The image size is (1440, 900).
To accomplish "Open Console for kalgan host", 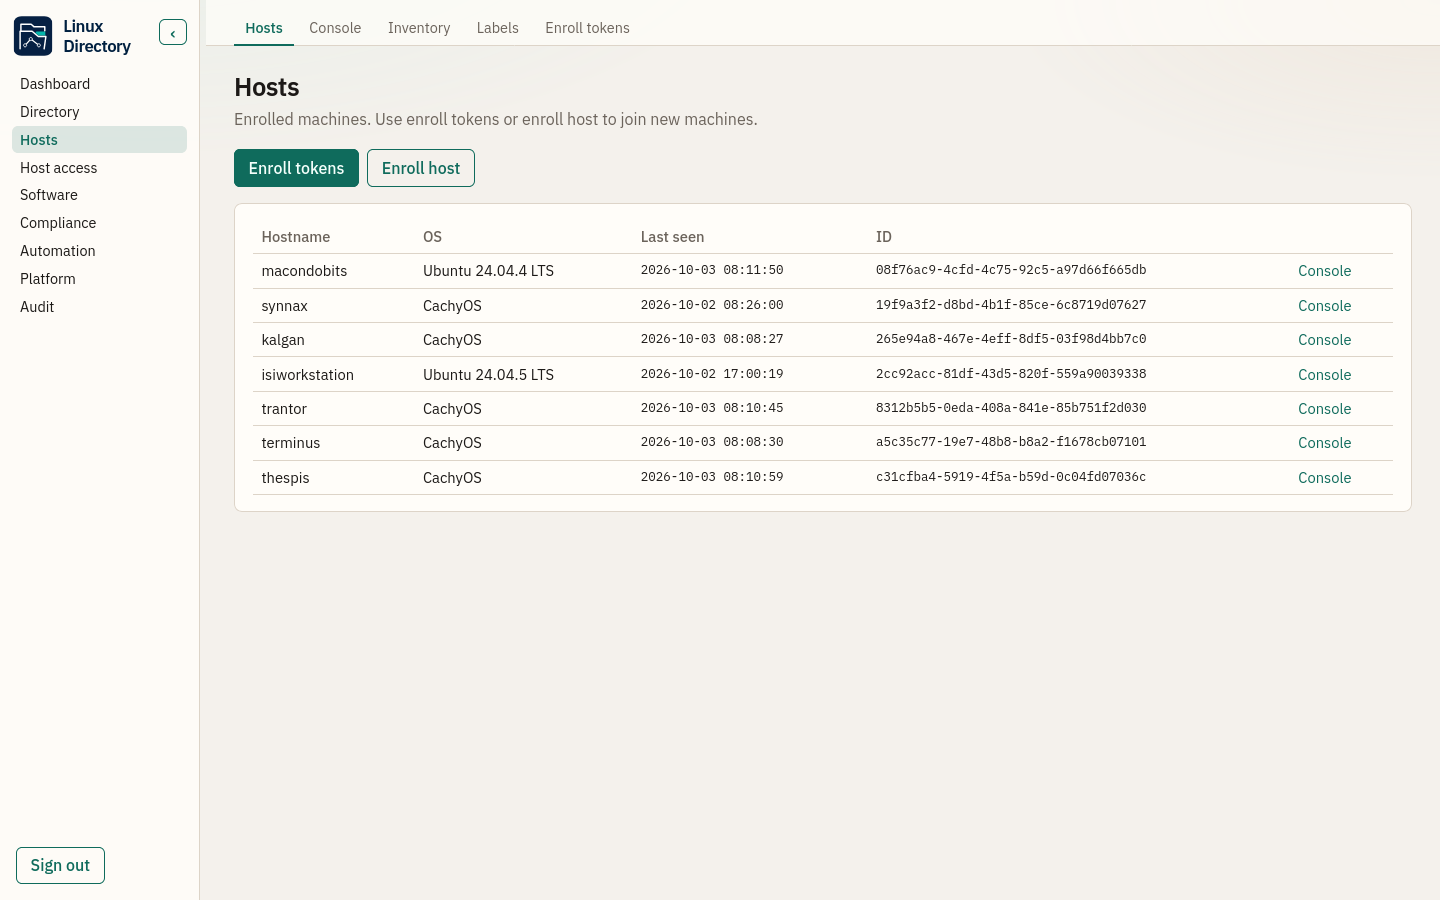I will point(1324,340).
